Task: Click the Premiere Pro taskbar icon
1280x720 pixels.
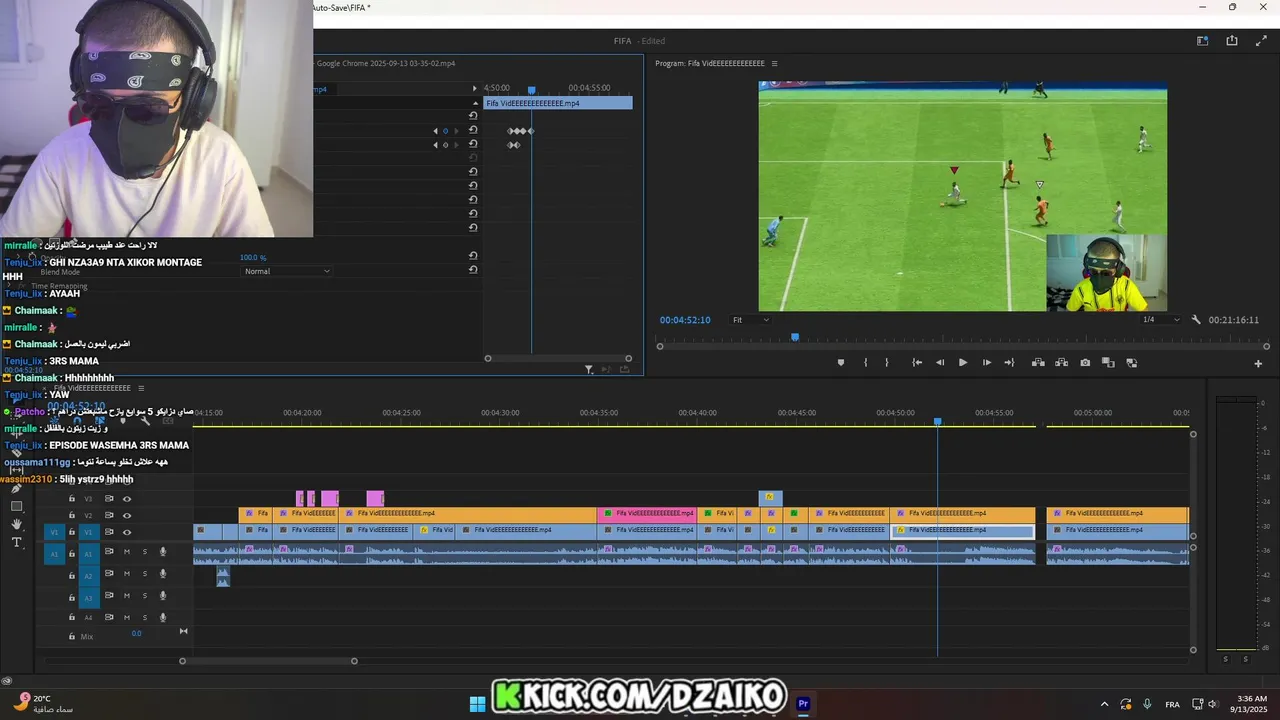Action: 803,704
